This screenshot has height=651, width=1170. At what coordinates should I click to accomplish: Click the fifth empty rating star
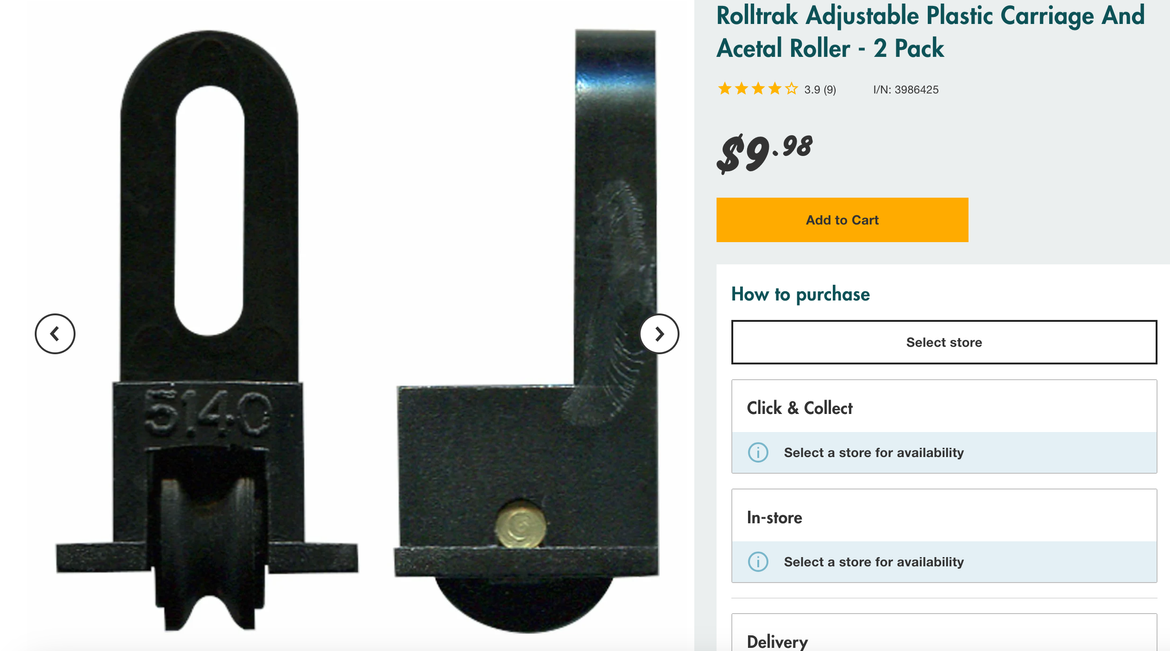click(x=792, y=89)
